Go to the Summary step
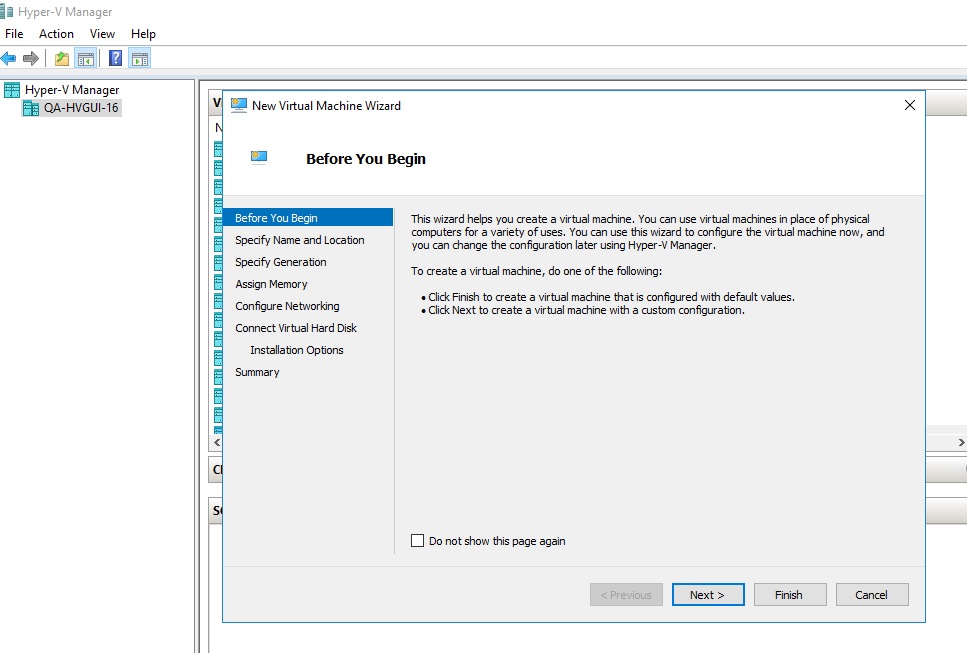The width and height of the screenshot is (967, 653). (x=257, y=372)
